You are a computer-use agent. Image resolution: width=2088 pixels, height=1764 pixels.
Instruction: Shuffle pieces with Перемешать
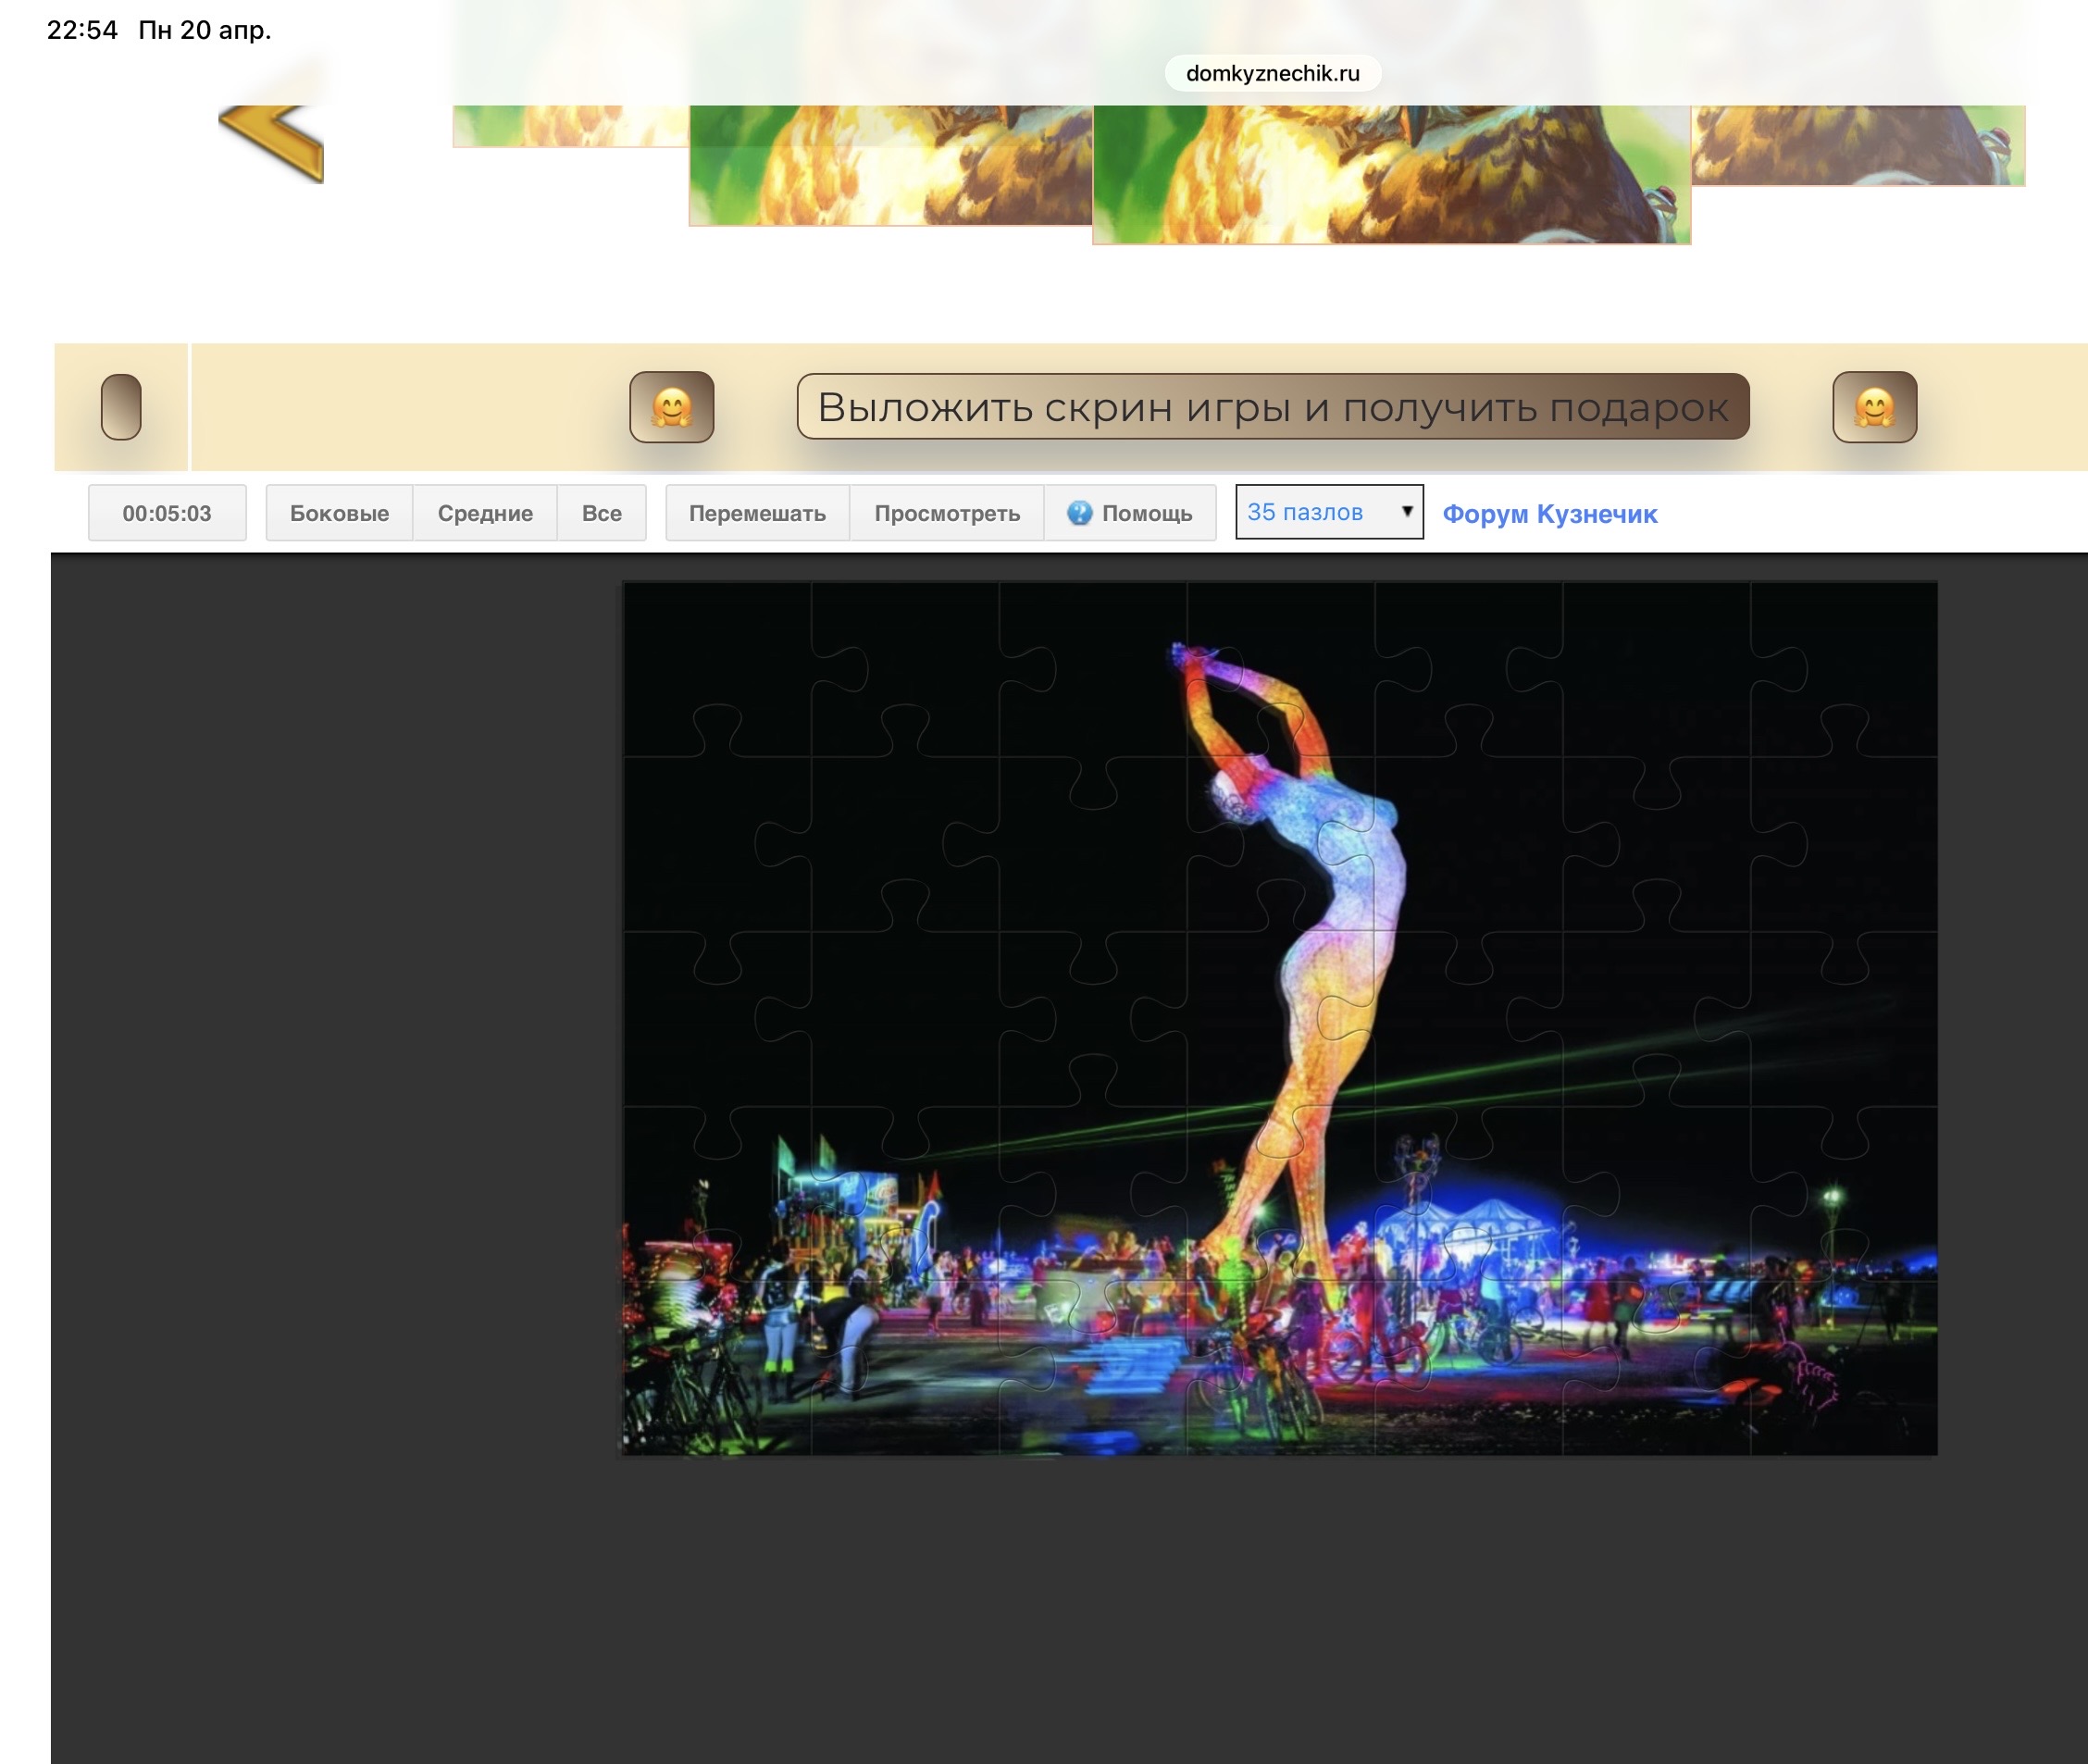pos(757,513)
